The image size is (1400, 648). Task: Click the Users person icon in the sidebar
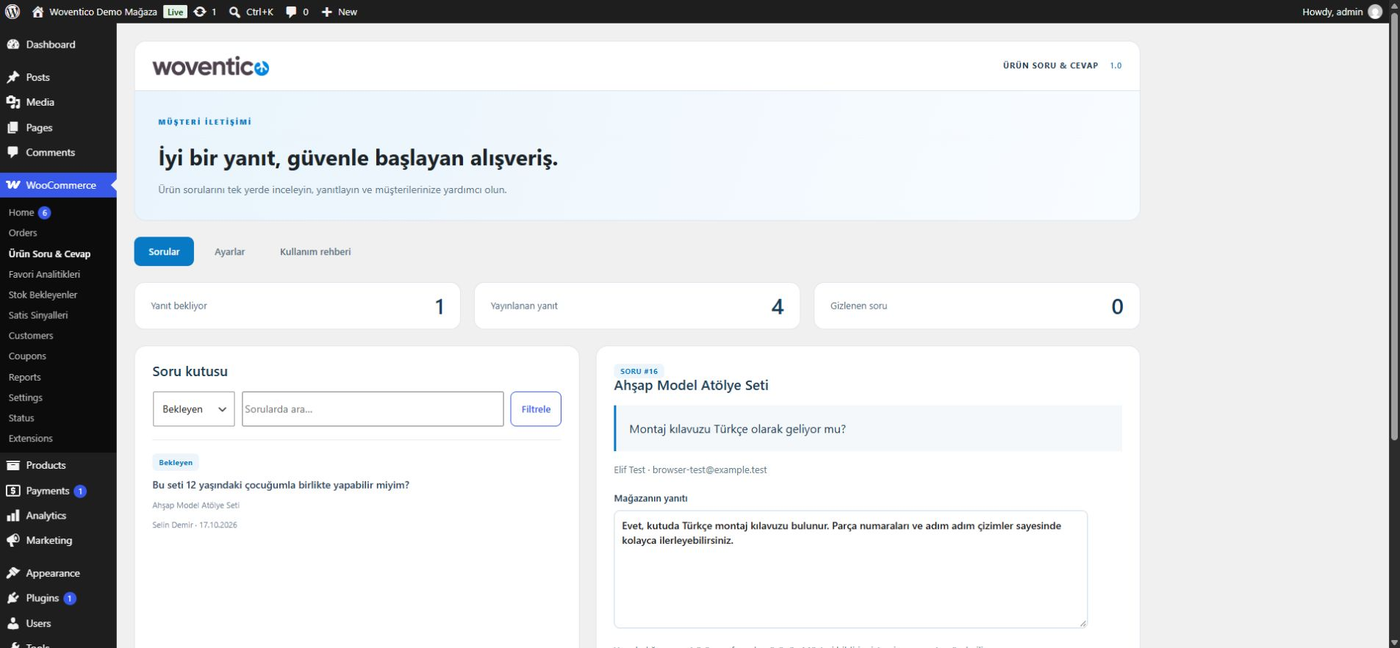13,623
